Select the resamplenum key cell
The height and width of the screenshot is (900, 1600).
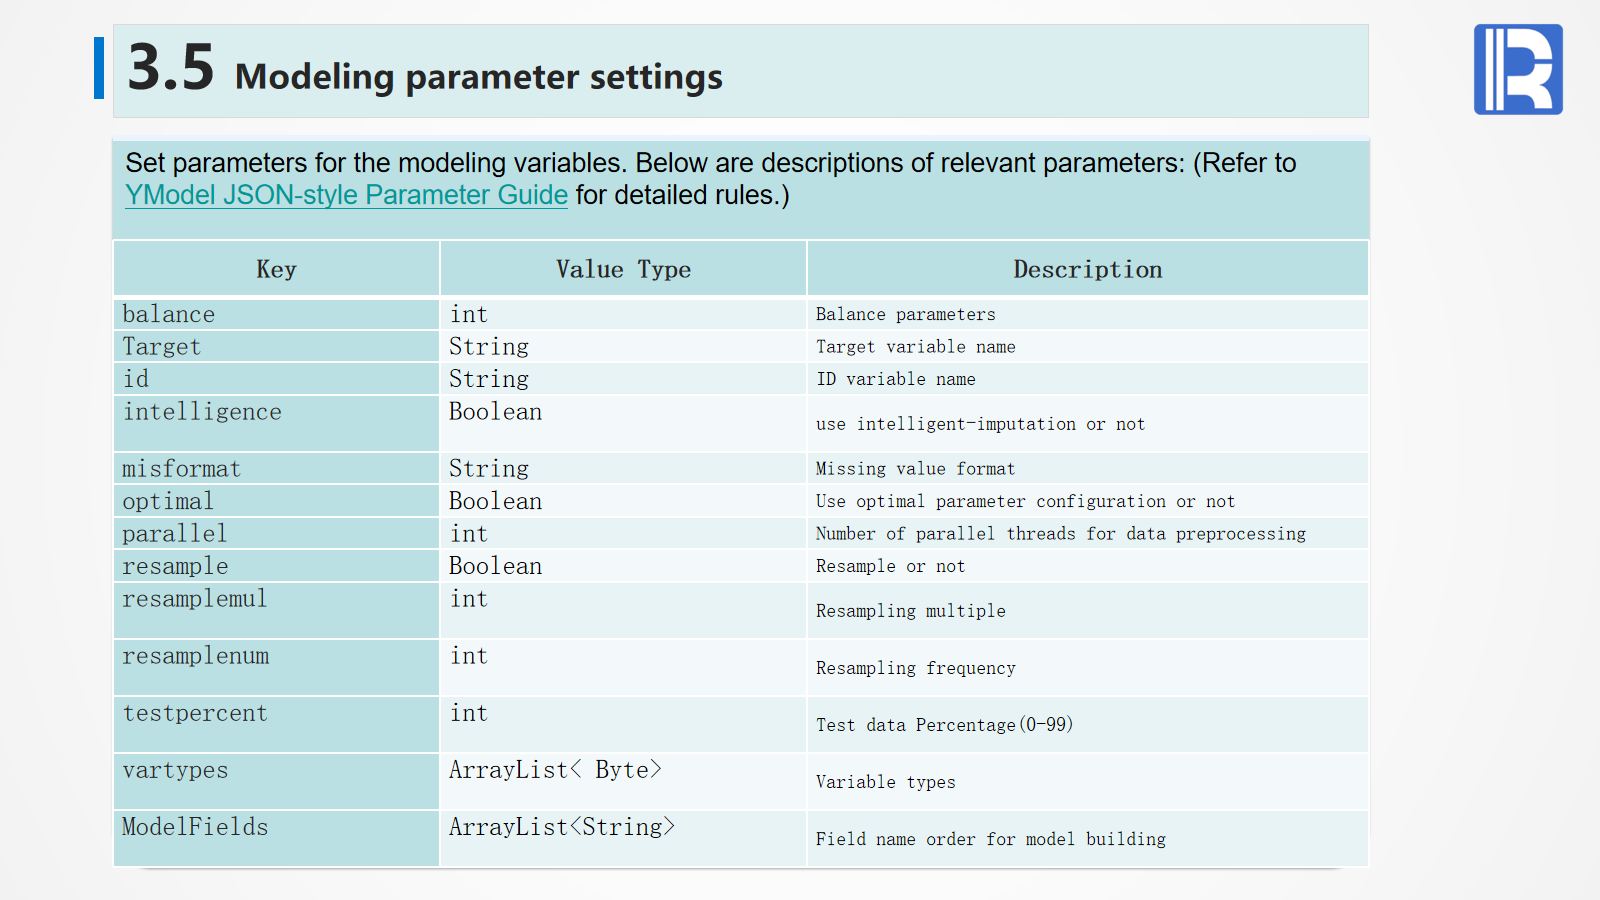[x=196, y=656]
